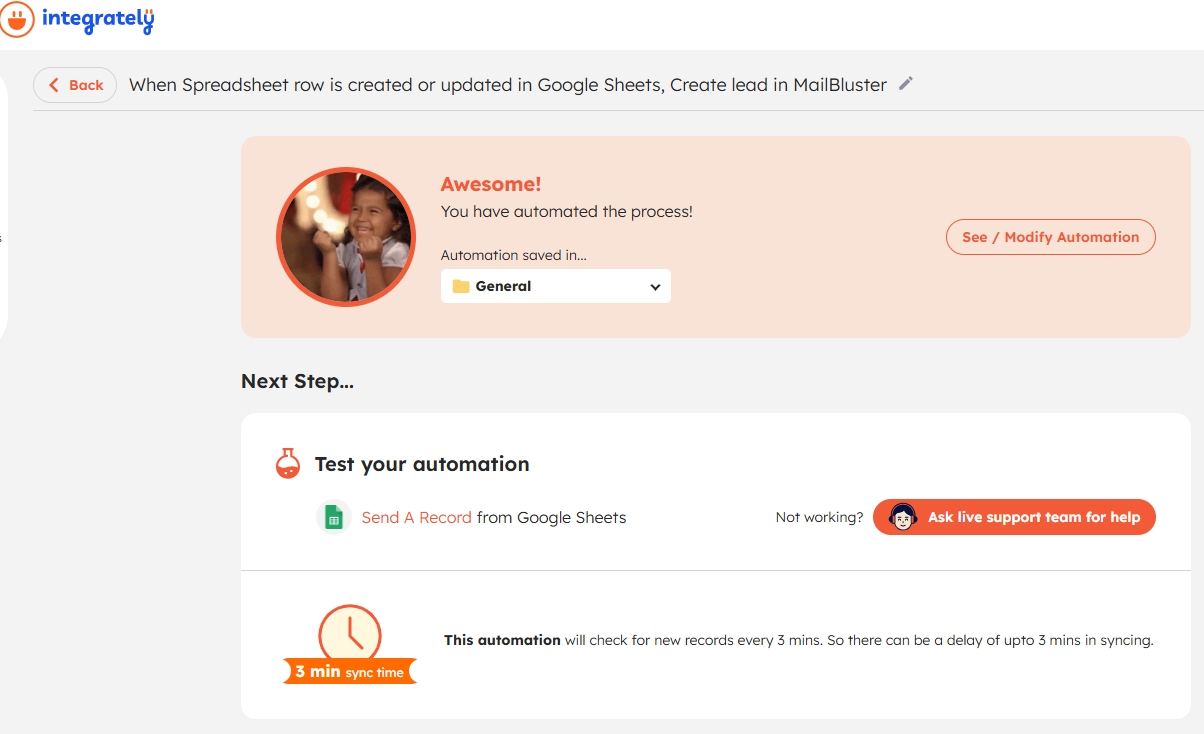Click Ask live support team for help
This screenshot has width=1204, height=734.
click(1014, 517)
